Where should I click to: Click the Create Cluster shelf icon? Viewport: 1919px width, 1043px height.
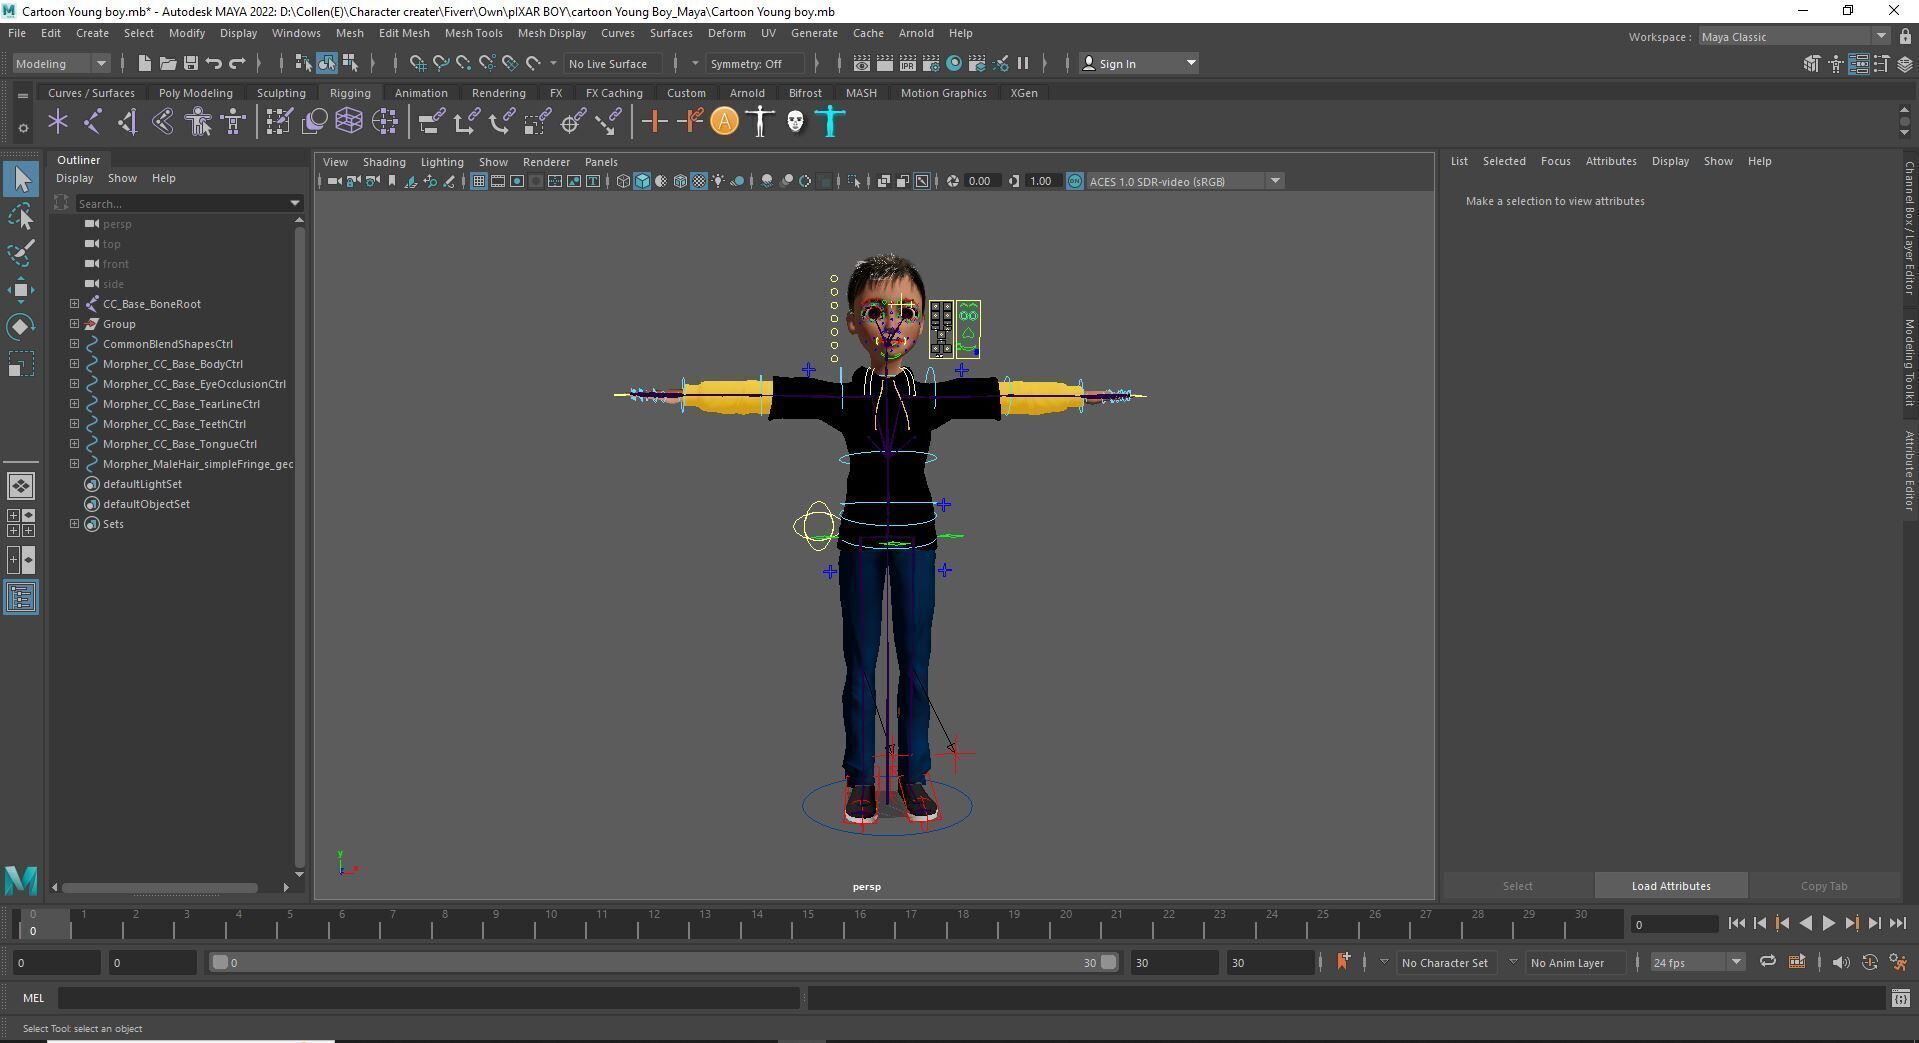click(x=385, y=122)
